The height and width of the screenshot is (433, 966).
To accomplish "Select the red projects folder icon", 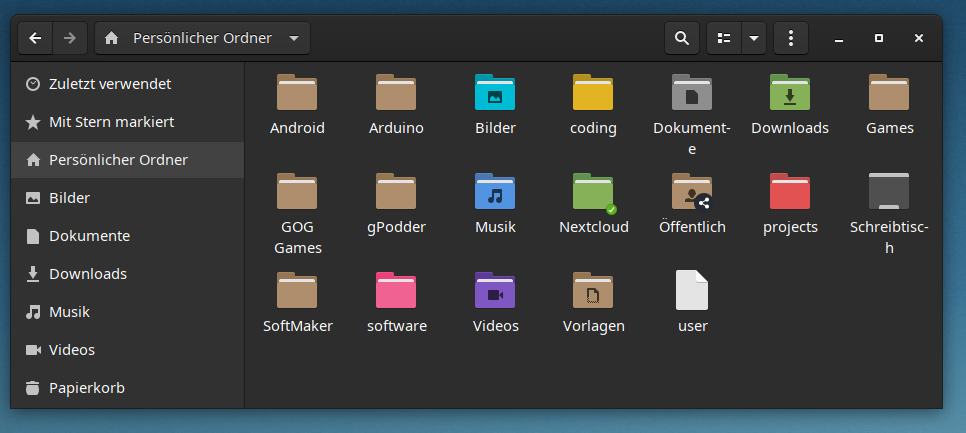I will click(790, 192).
